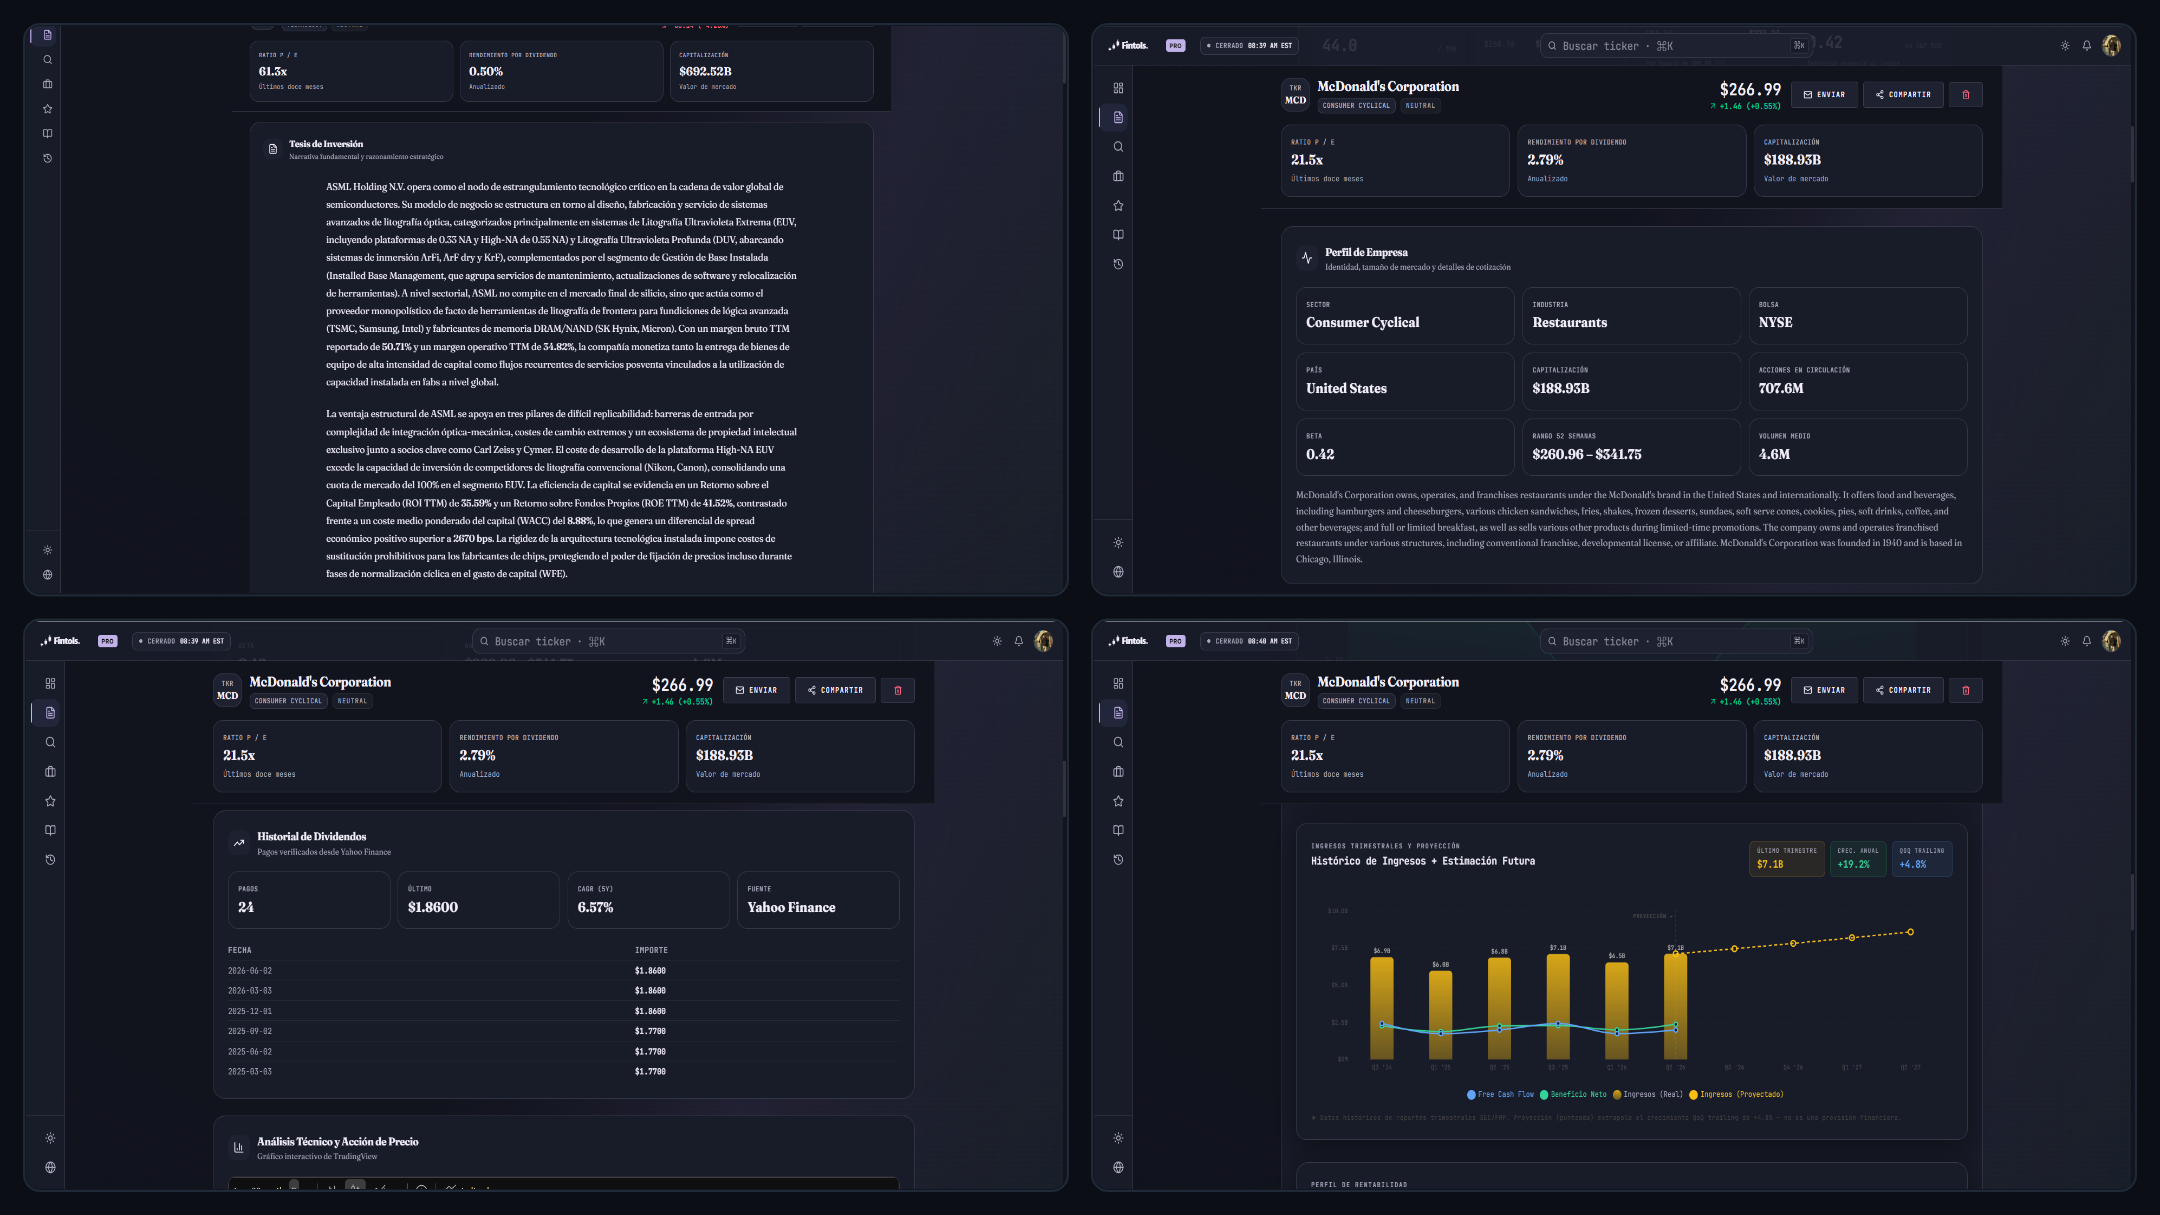Screen dimensions: 2160x1215
Task: Click 52-week range $260.96 – $341.75
Action: point(1587,455)
